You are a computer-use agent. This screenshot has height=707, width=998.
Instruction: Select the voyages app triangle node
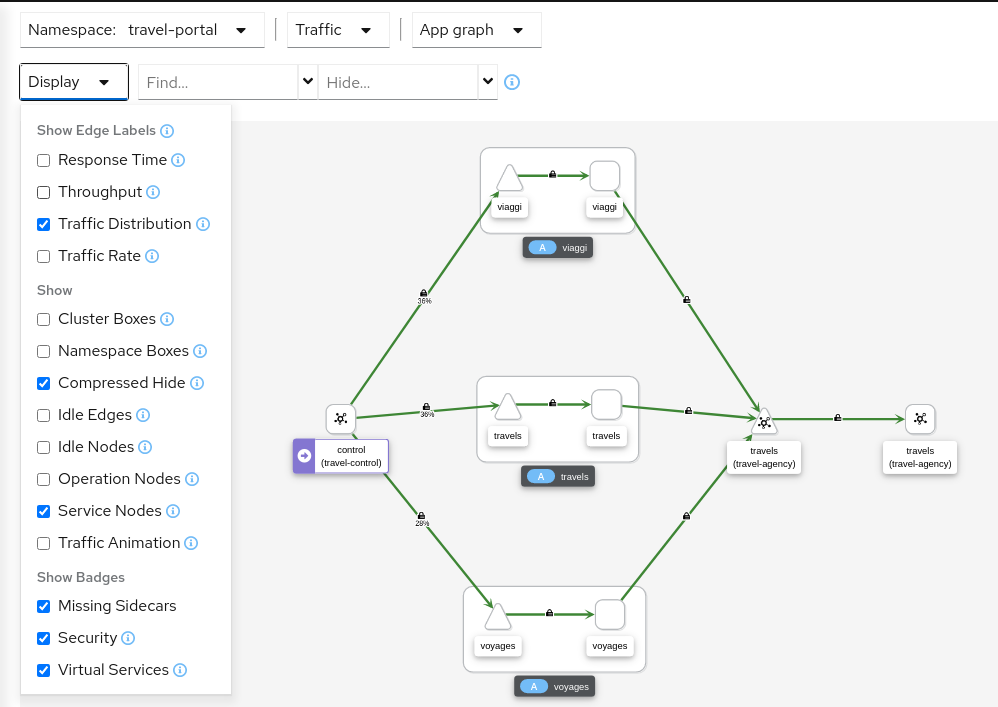point(497,616)
